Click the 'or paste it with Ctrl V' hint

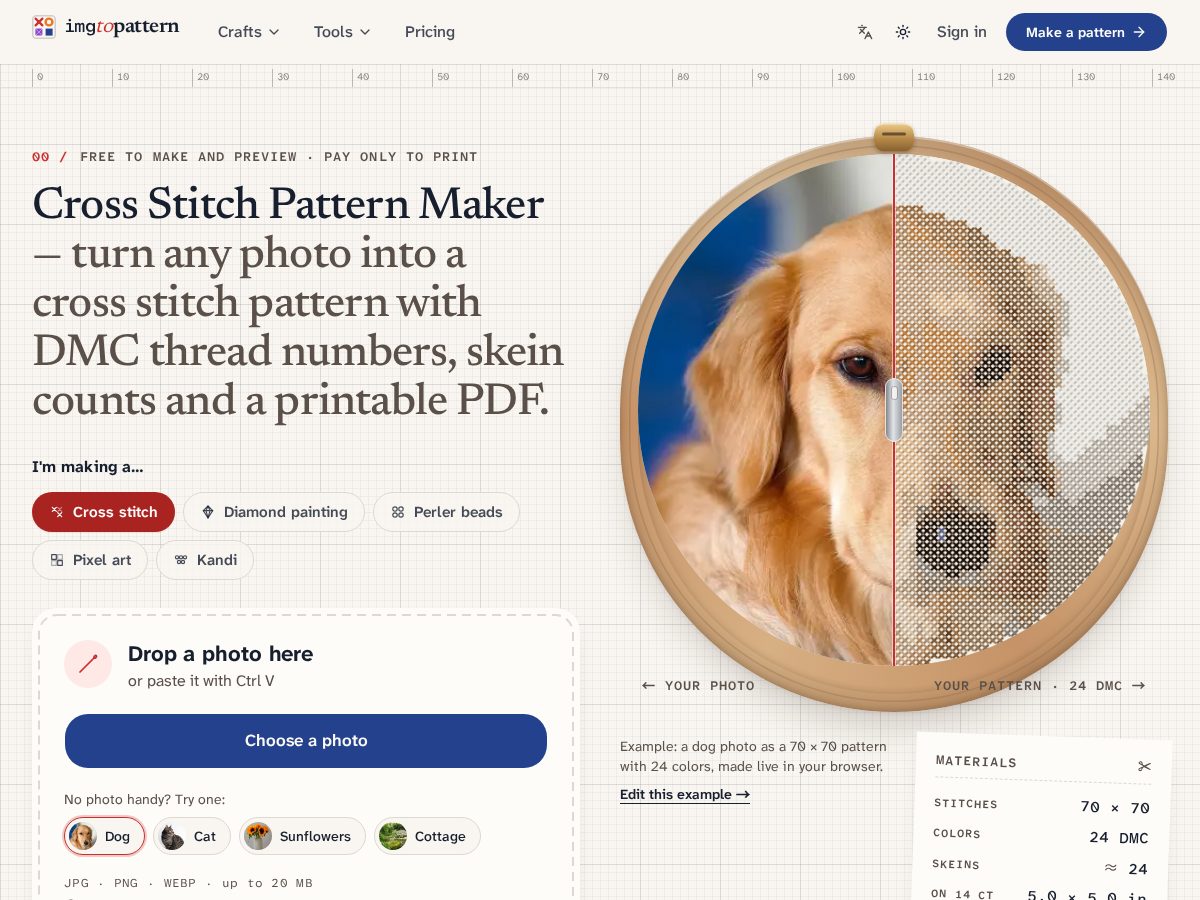(x=201, y=681)
